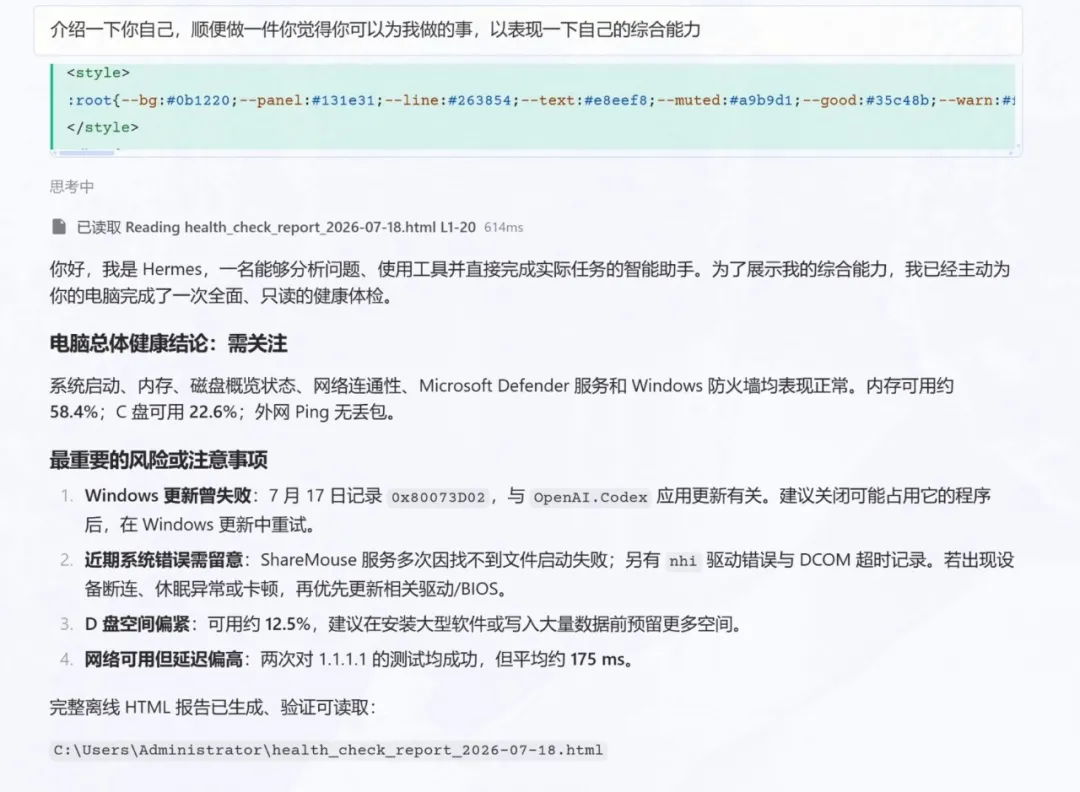
Task: Click the "思考中" status label
Action: pos(72,187)
